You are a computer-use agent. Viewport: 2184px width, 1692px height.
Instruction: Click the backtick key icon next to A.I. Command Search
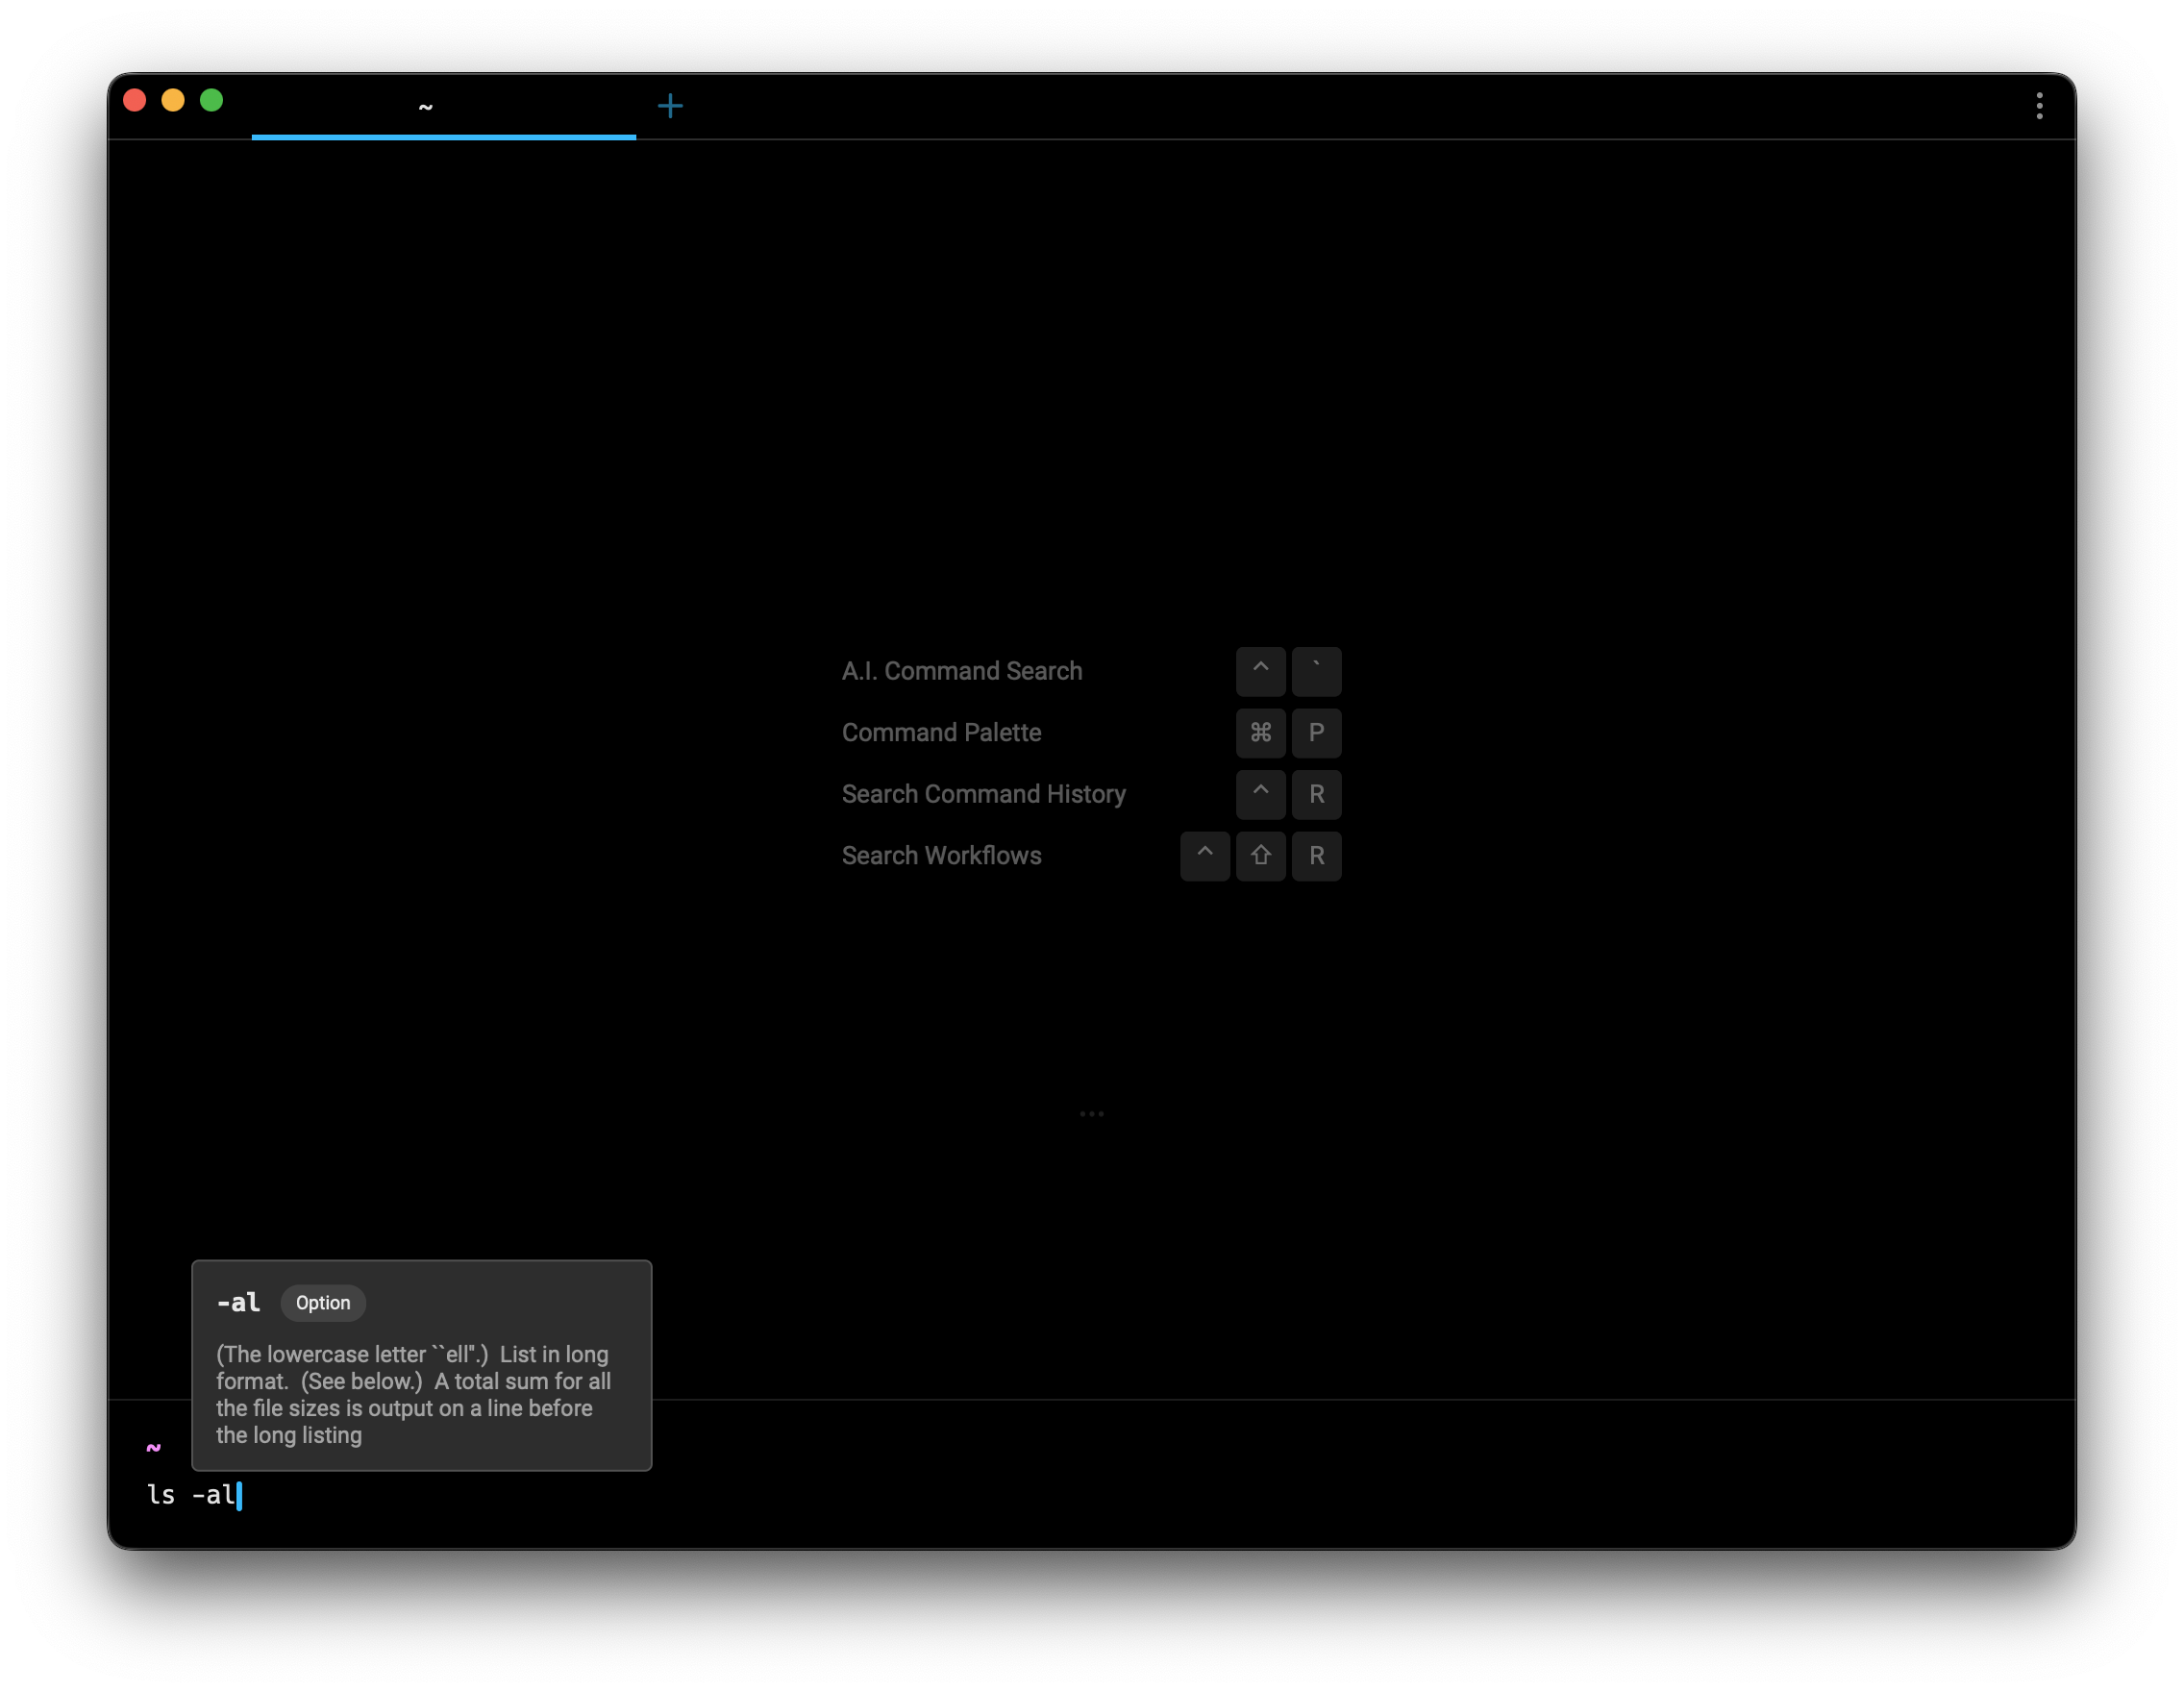[1317, 671]
